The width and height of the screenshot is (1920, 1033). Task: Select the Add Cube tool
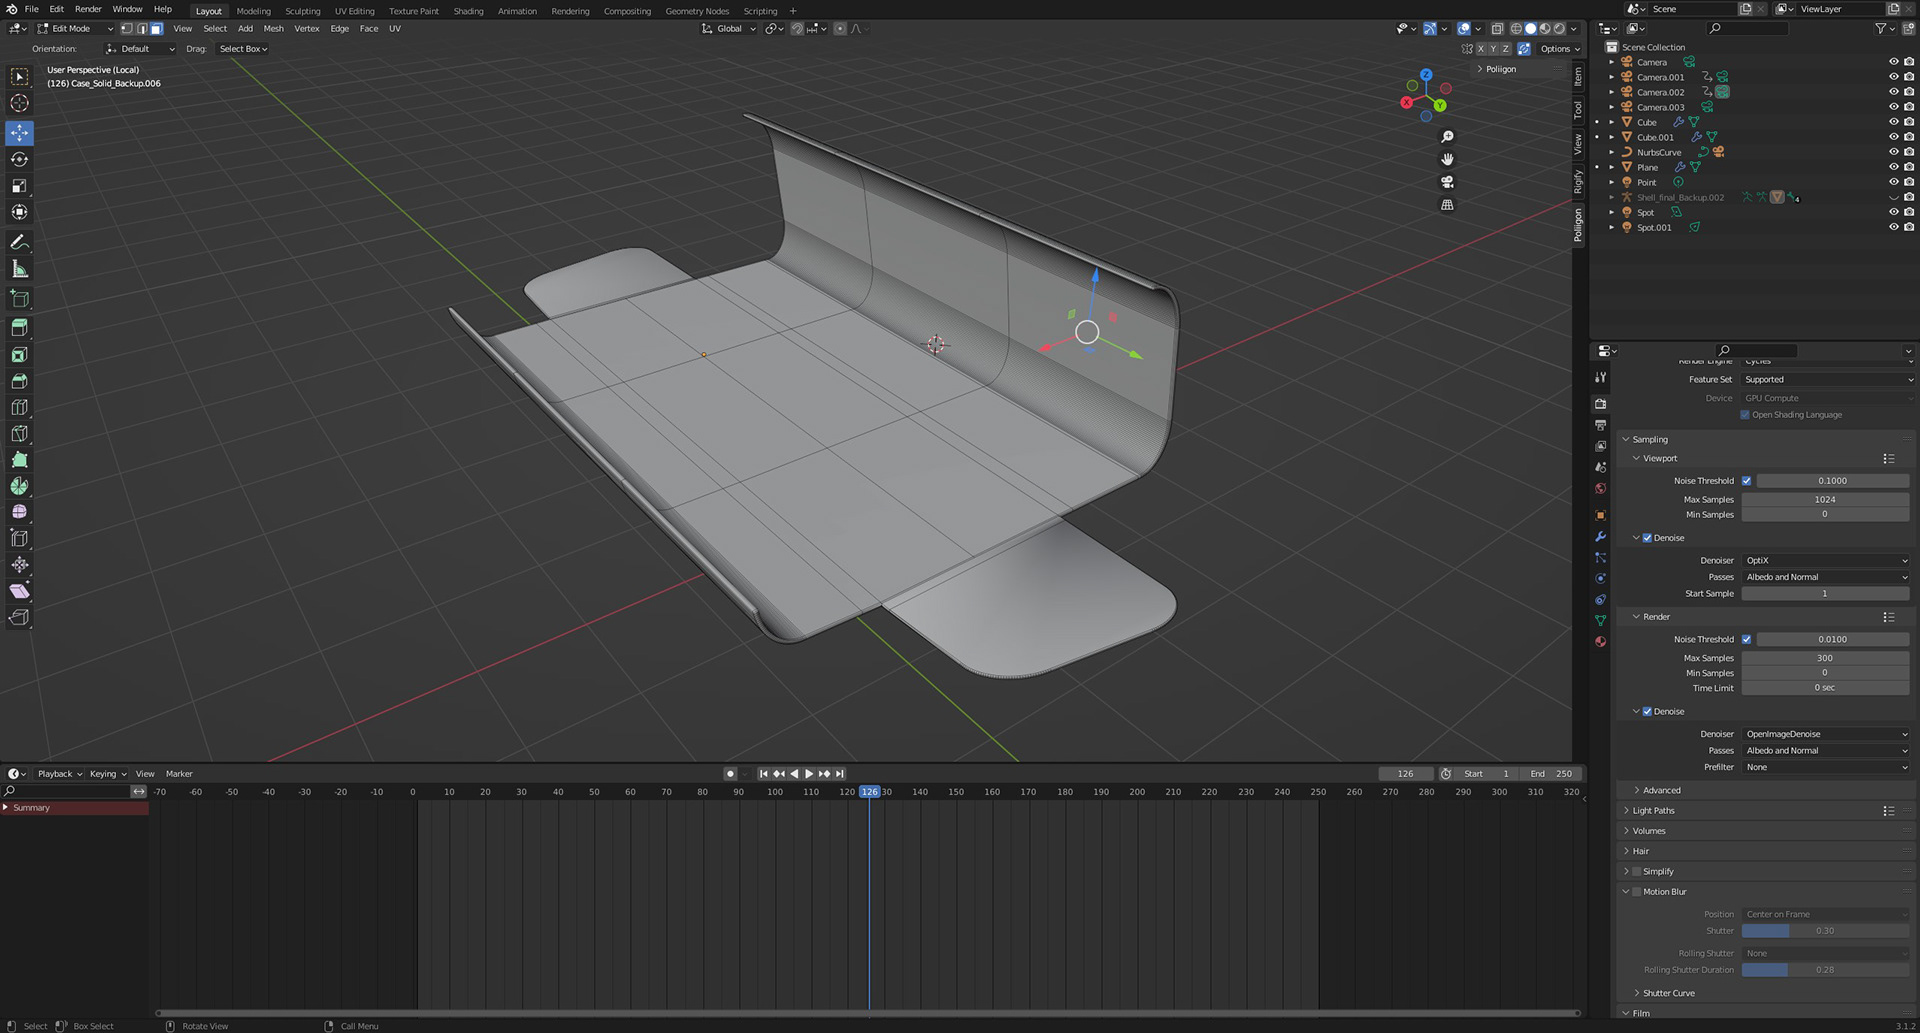(x=19, y=298)
